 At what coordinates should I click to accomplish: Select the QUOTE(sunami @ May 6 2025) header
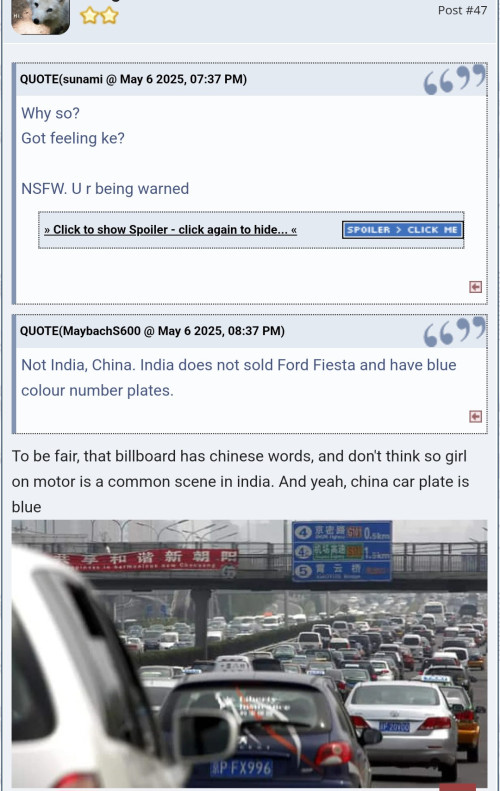(133, 79)
